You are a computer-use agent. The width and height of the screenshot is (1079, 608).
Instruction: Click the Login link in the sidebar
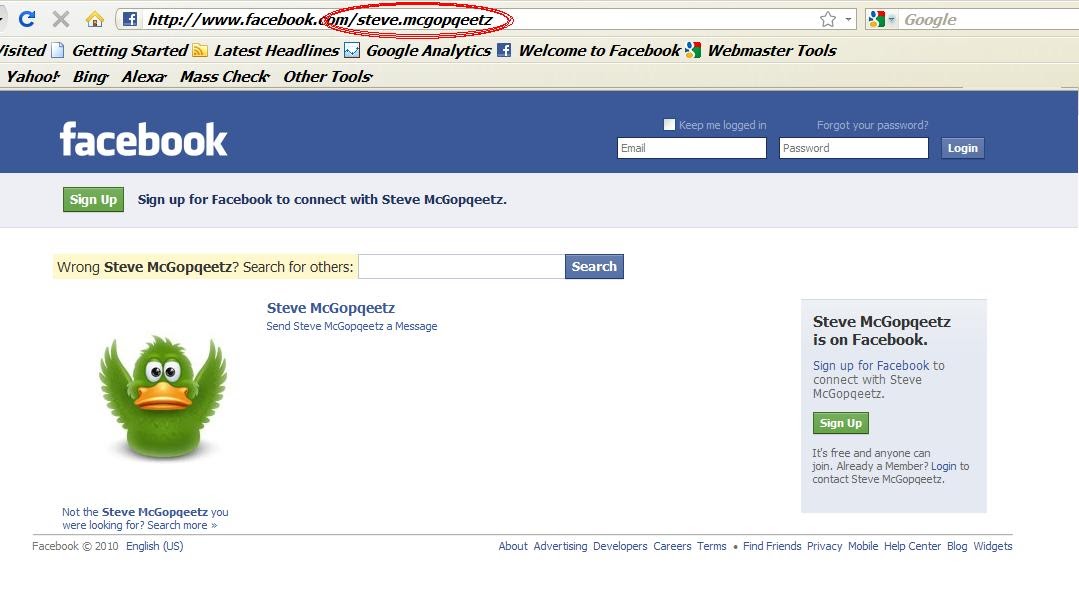tap(943, 466)
